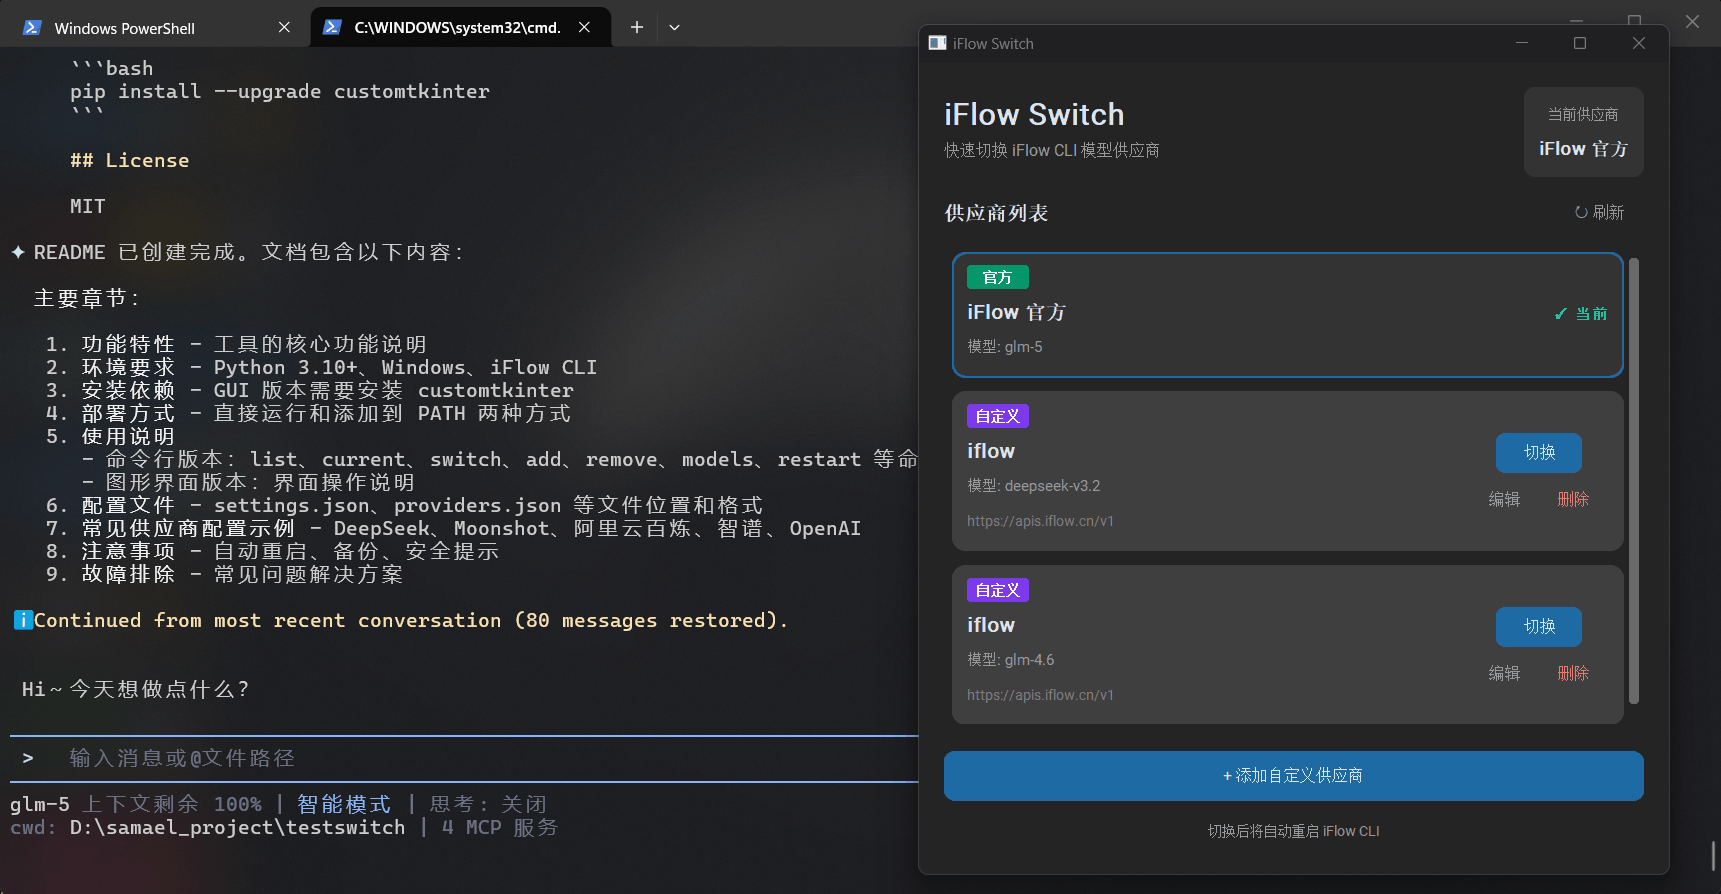Delete the deepseek-v3.2 iflow provider
The width and height of the screenshot is (1721, 894).
[1573, 499]
